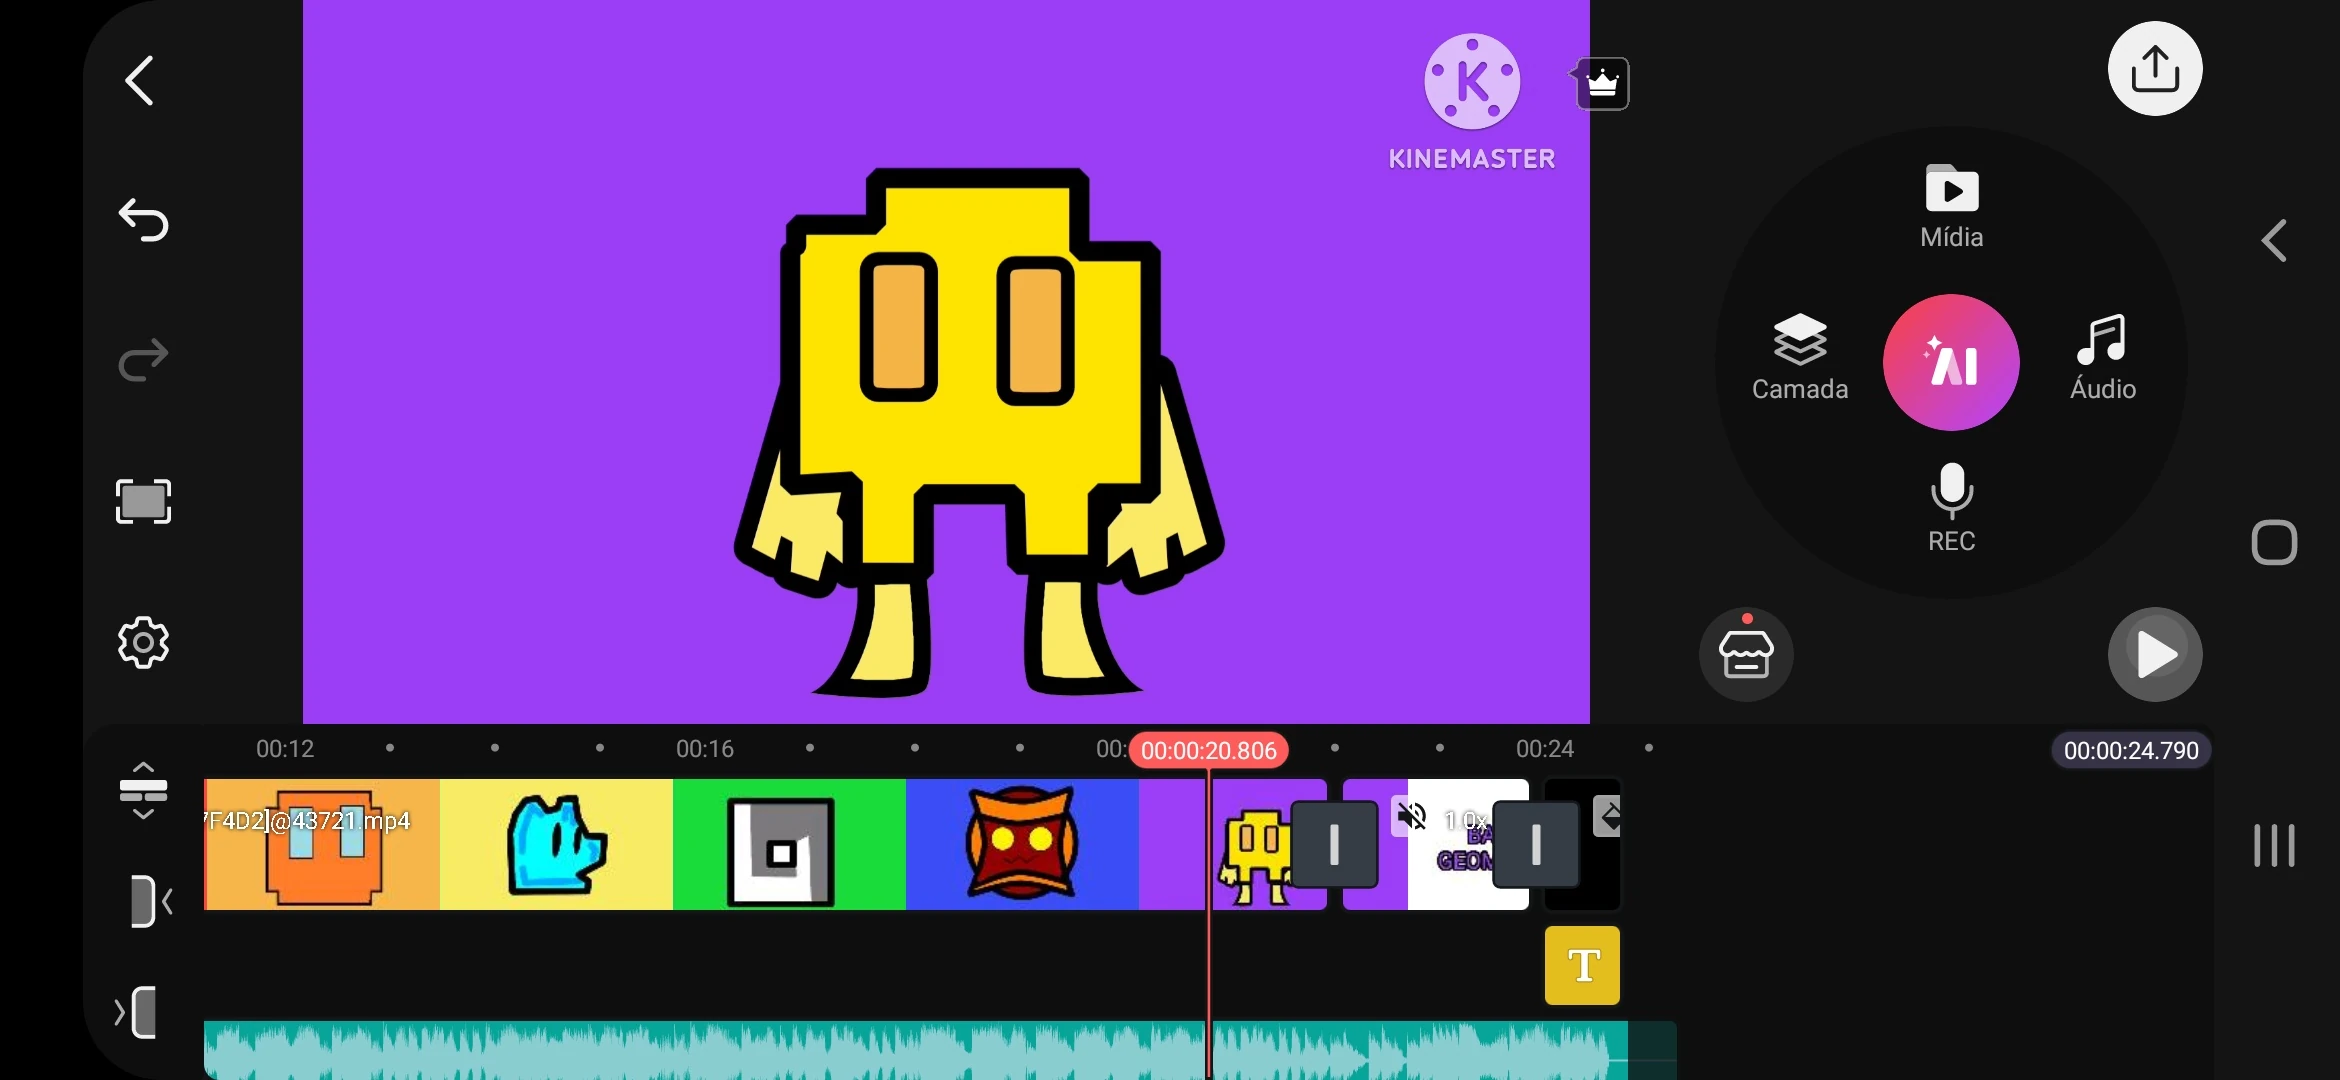Open the AI tools button
Image resolution: width=2340 pixels, height=1080 pixels.
[1950, 363]
